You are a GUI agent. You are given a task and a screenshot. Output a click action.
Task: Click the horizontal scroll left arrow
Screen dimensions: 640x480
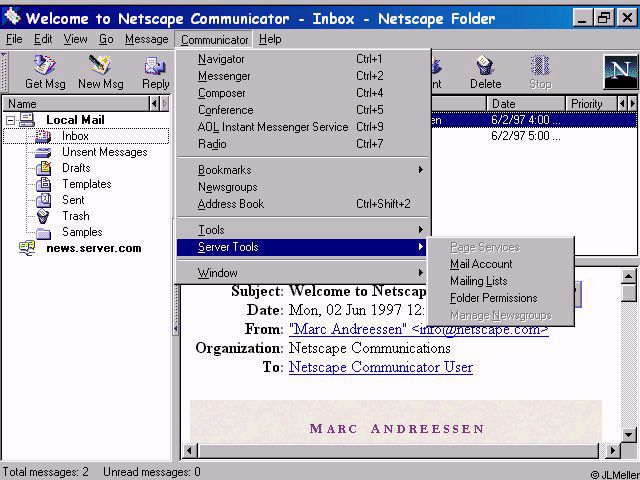tap(189, 451)
